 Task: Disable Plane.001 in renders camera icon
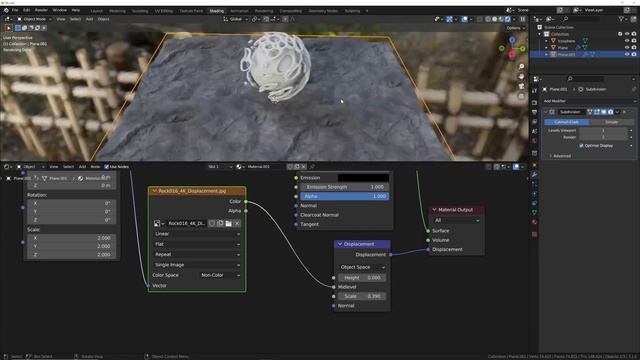tap(634, 54)
